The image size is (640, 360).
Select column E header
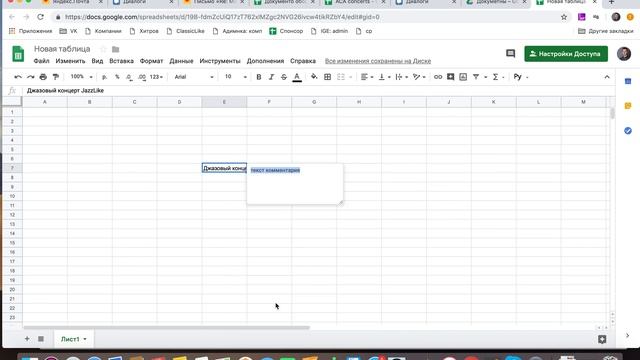click(x=224, y=102)
